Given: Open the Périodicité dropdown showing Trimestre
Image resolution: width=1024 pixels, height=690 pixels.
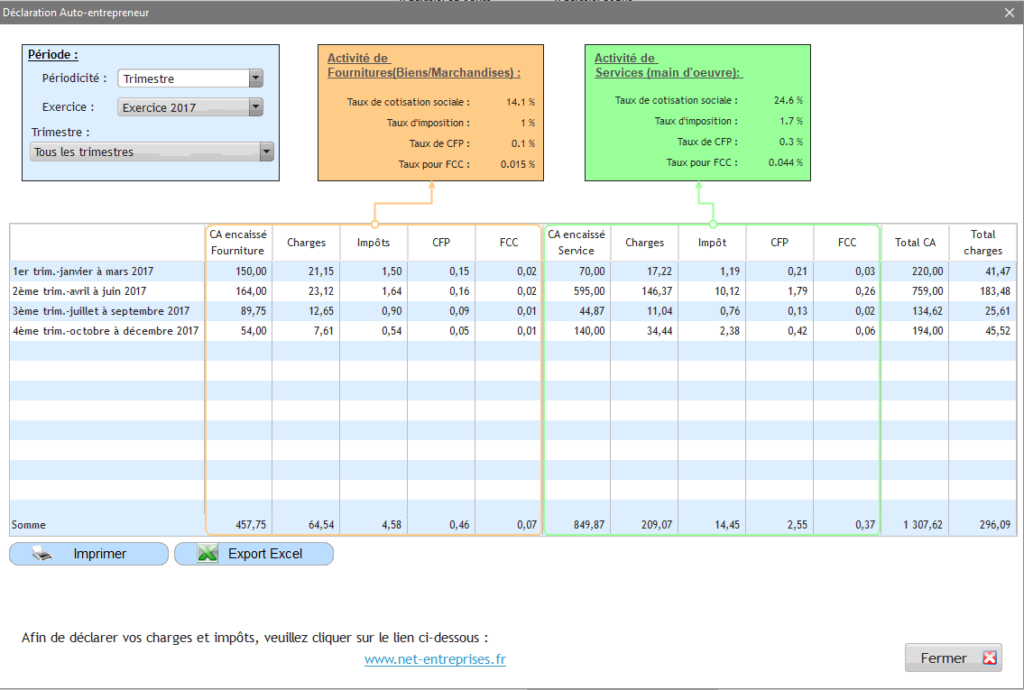Looking at the screenshot, I should (257, 78).
